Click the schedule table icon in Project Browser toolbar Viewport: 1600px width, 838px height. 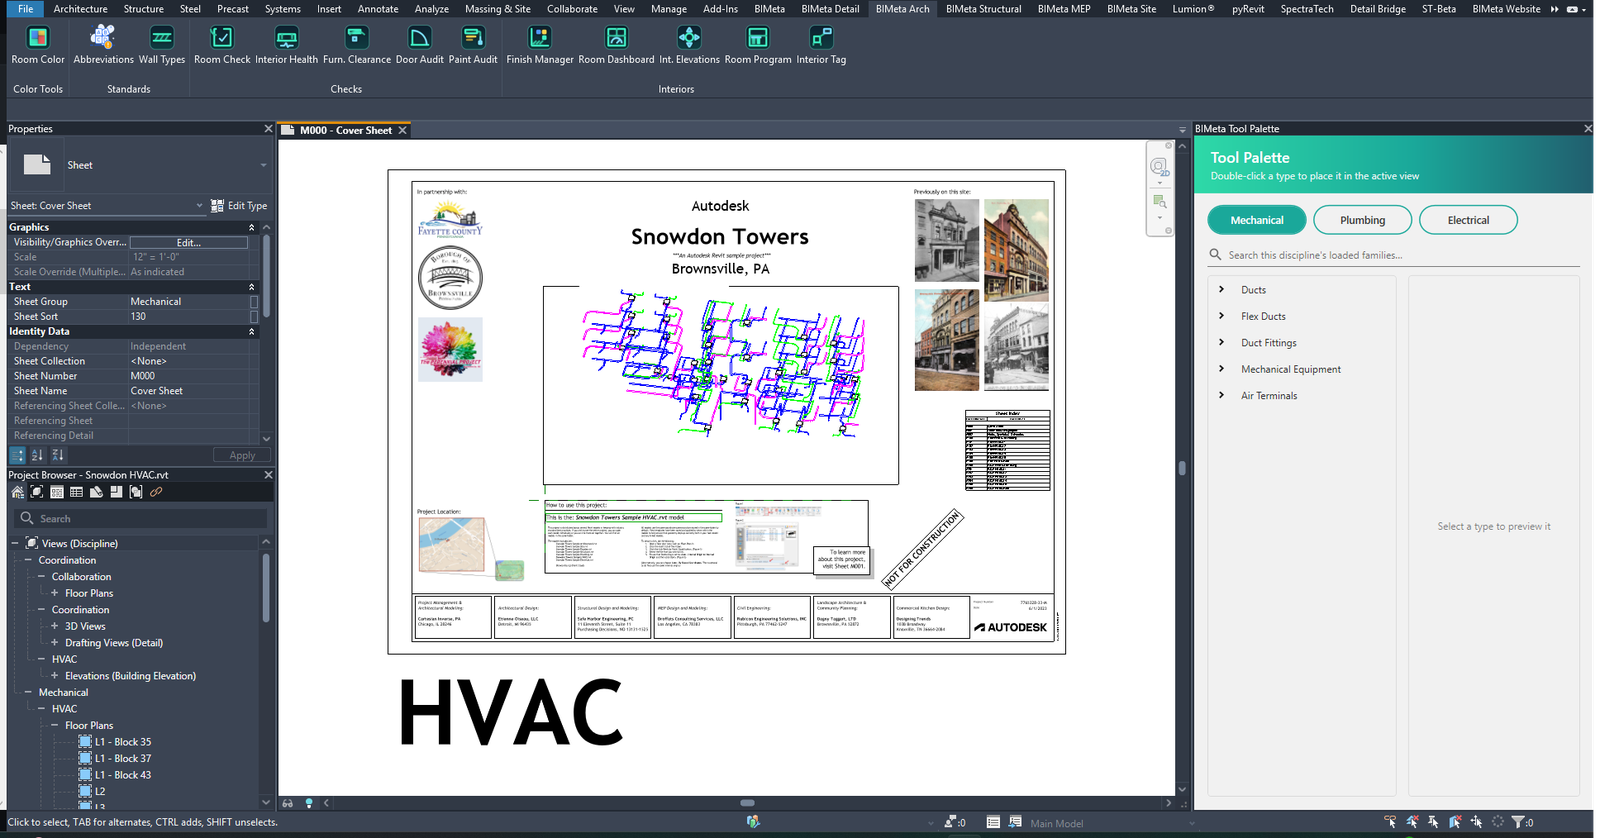tap(76, 492)
